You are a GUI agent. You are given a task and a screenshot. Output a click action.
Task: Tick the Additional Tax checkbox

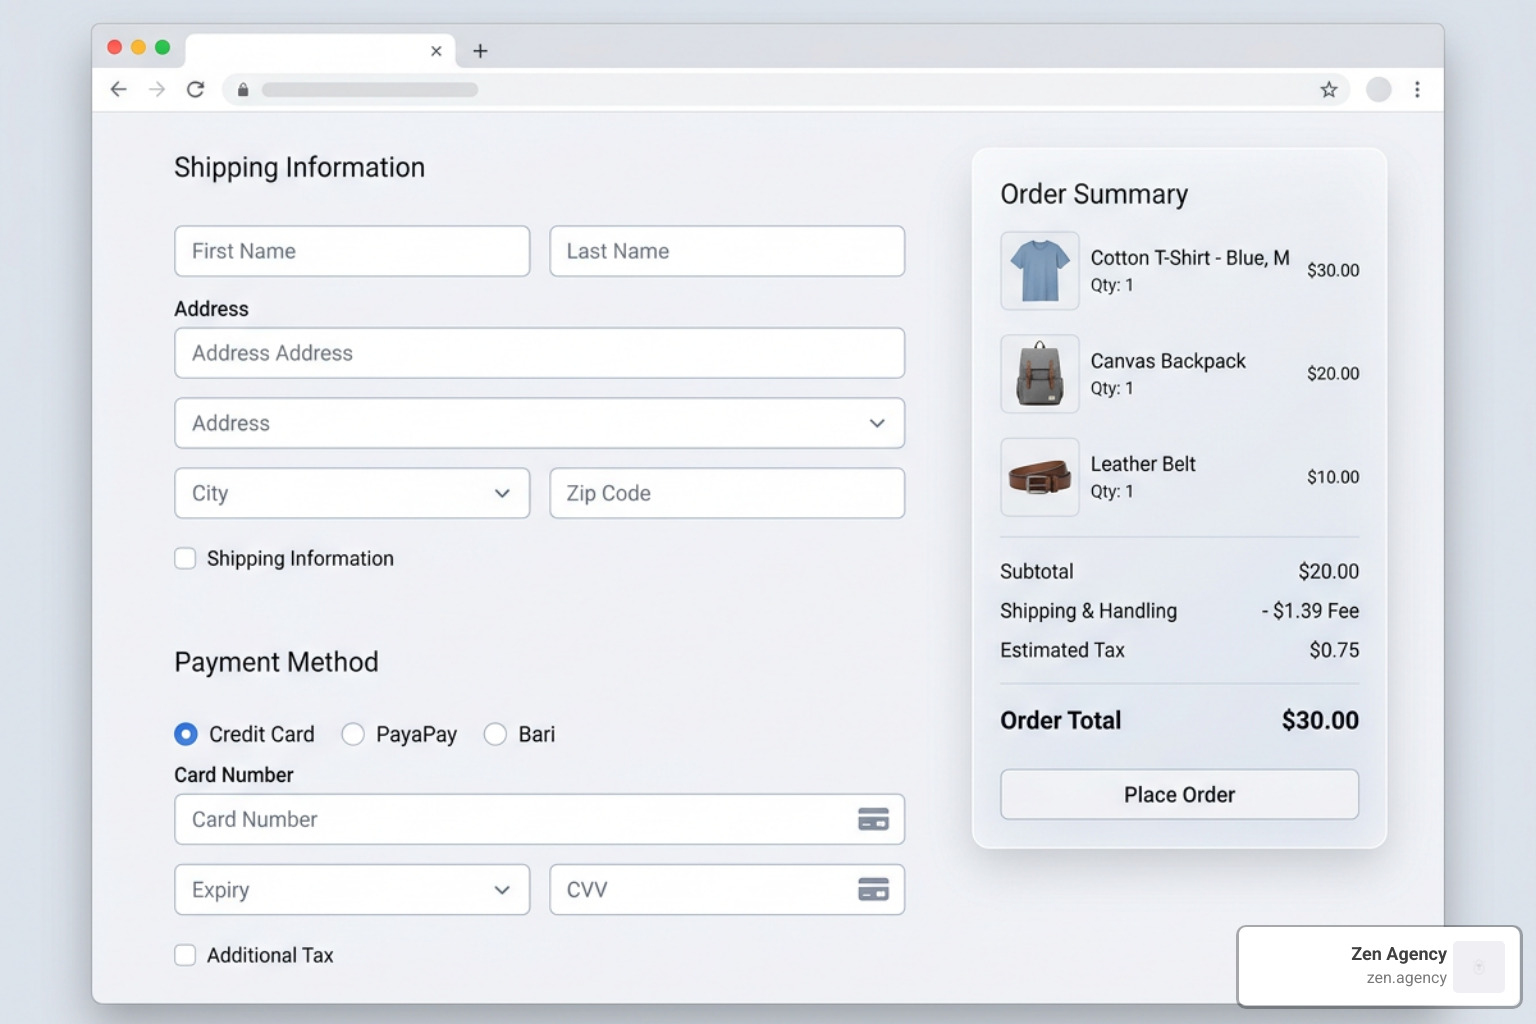pyautogui.click(x=185, y=955)
